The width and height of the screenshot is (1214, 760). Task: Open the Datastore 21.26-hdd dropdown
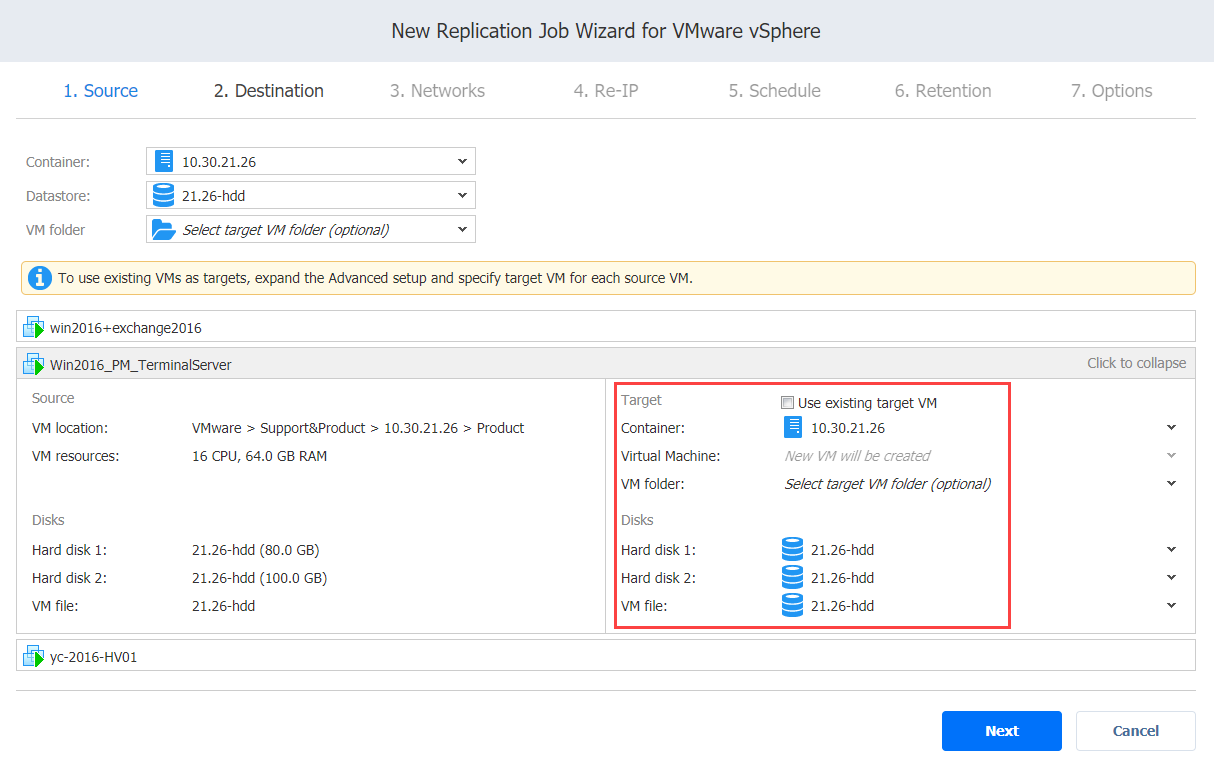(x=311, y=195)
